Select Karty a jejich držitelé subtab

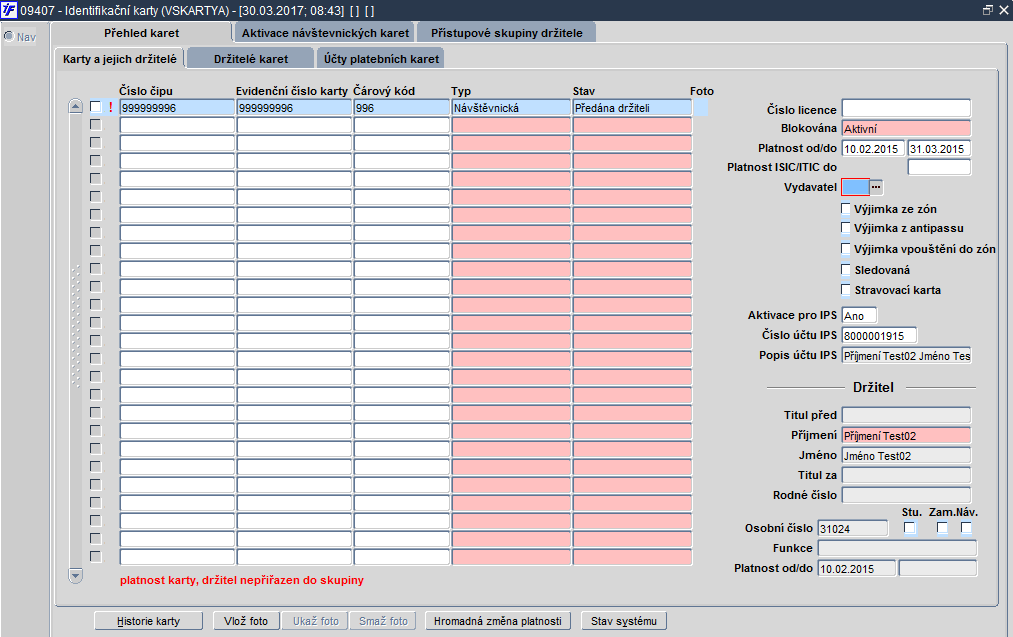pos(120,59)
